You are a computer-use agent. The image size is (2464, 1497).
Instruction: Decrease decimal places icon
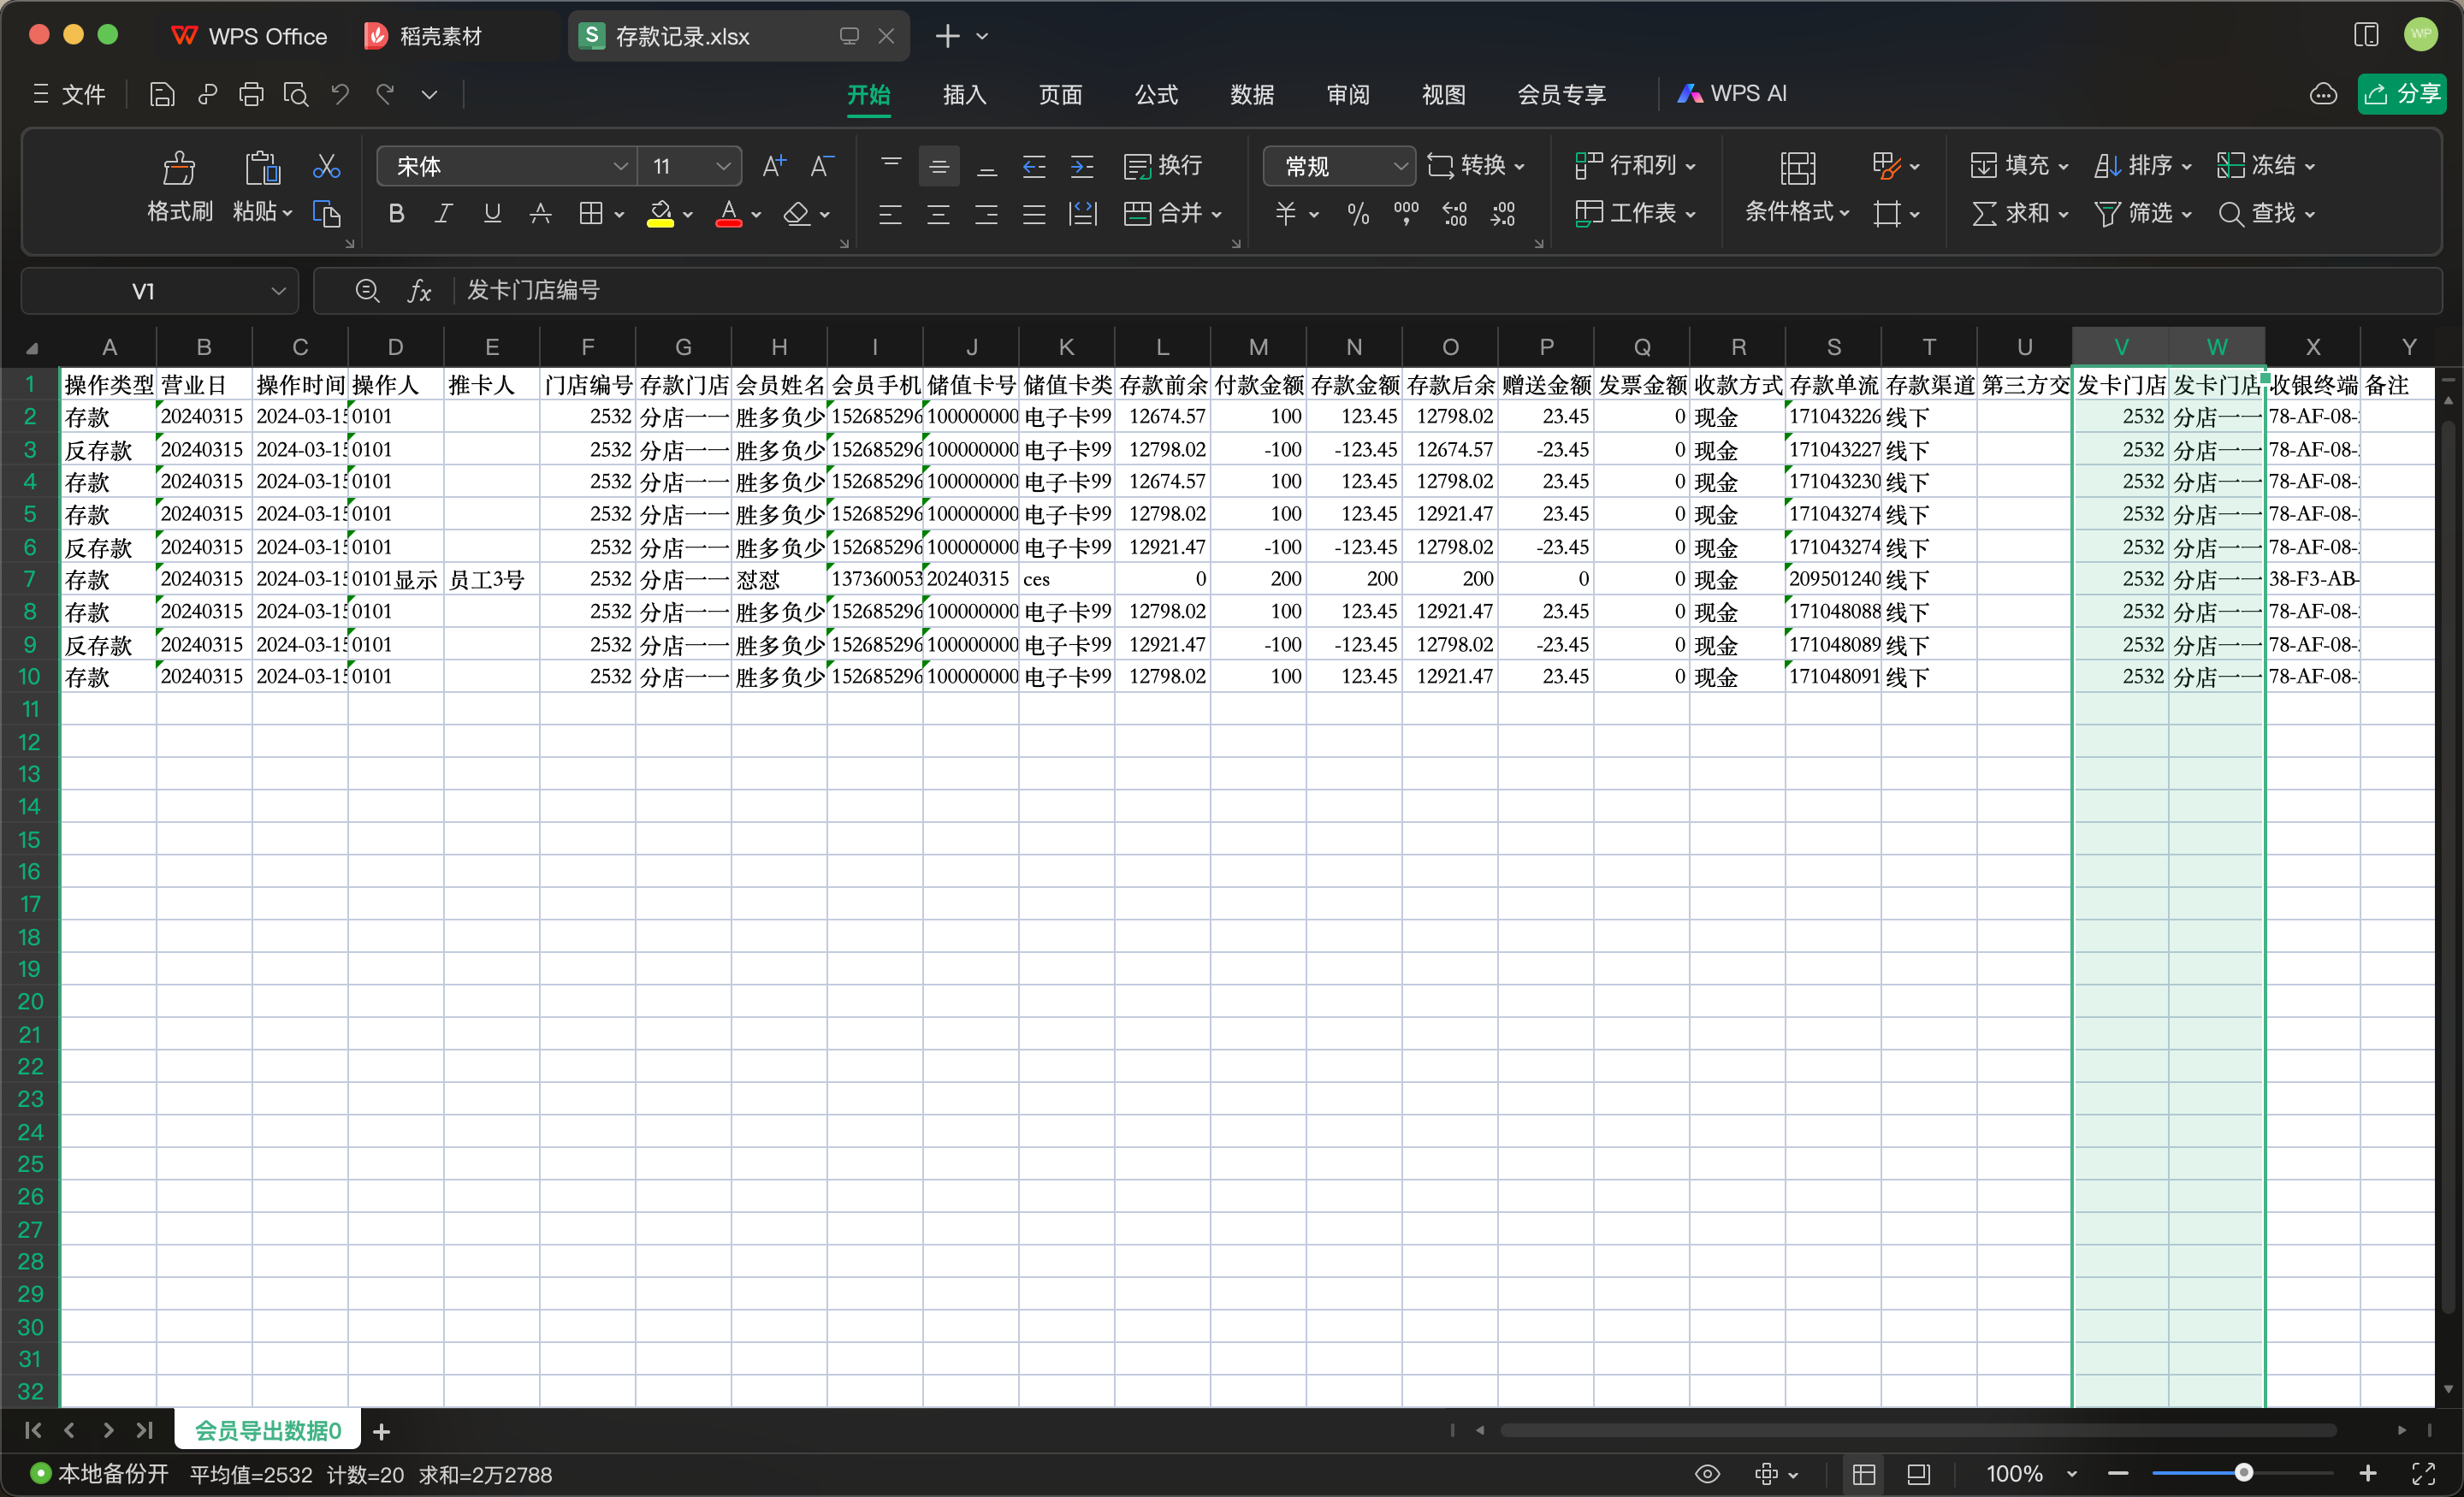pyautogui.click(x=1503, y=213)
